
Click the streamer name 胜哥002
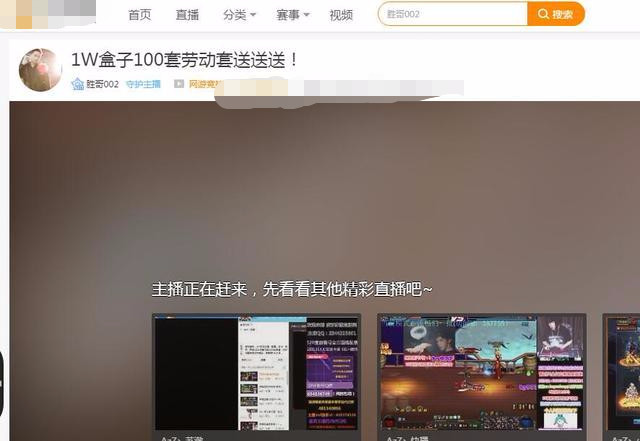102,84
